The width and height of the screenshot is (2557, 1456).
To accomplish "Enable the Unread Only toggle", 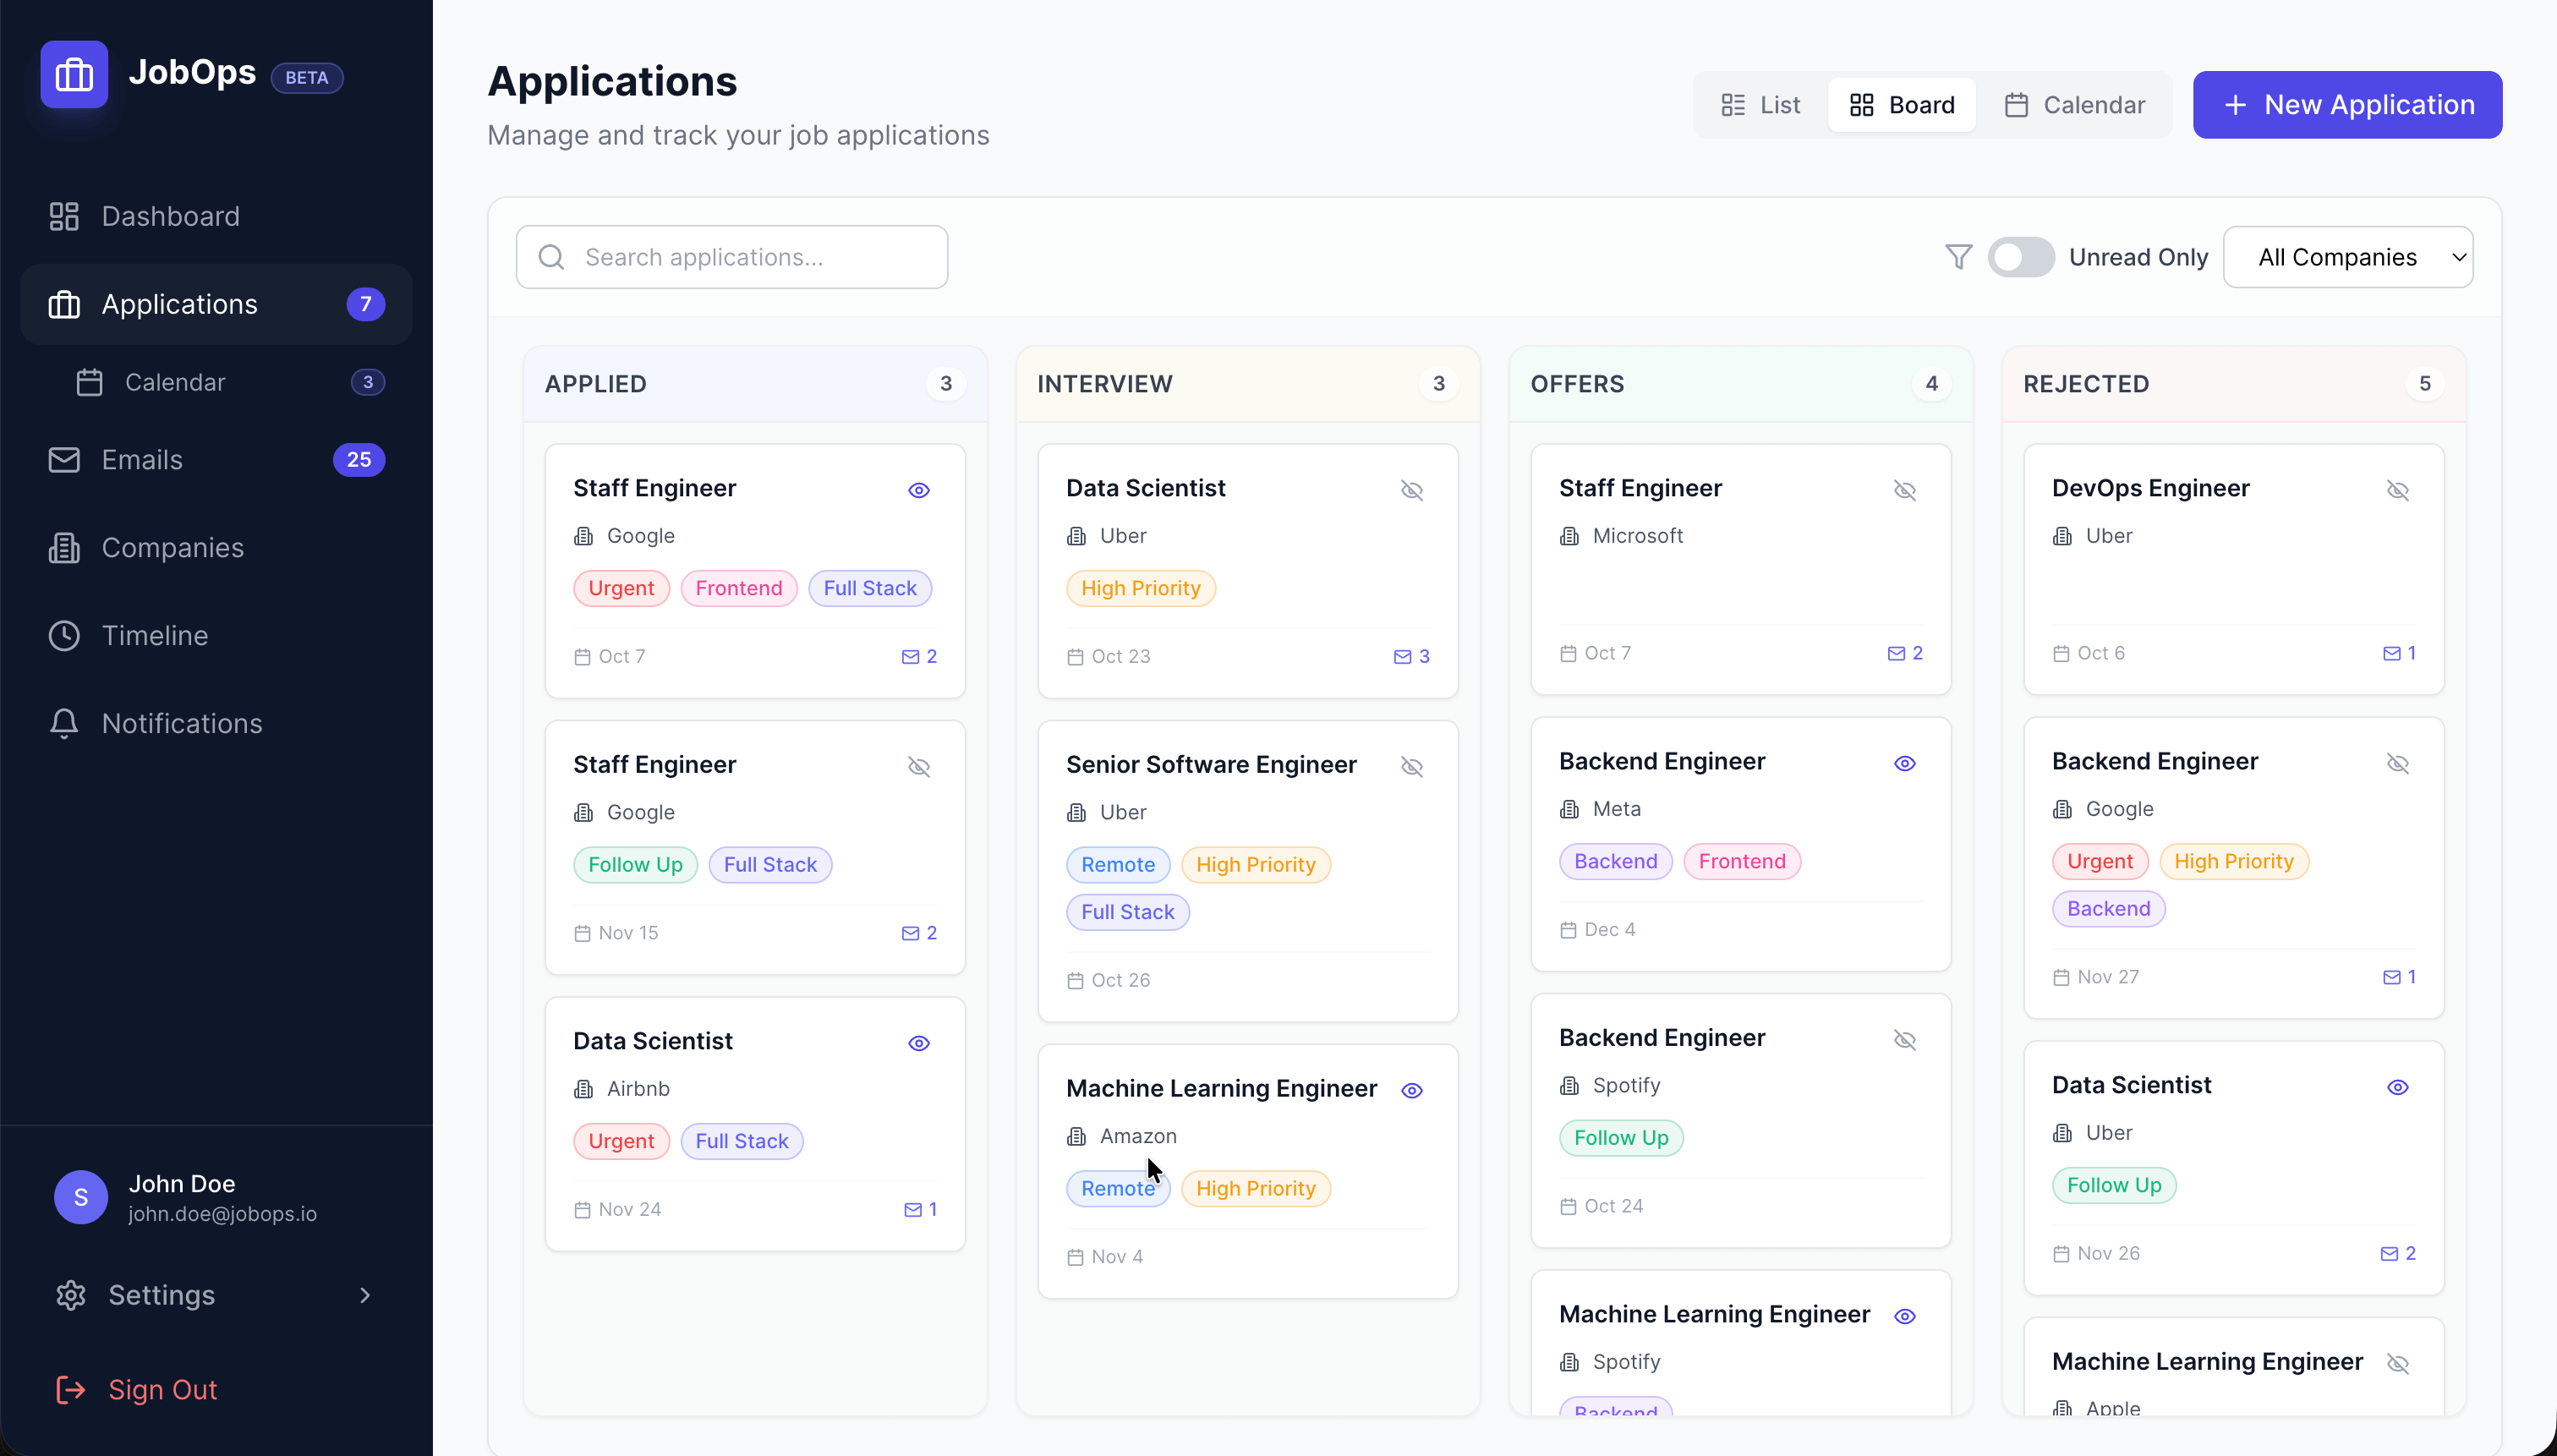I will (x=2020, y=257).
